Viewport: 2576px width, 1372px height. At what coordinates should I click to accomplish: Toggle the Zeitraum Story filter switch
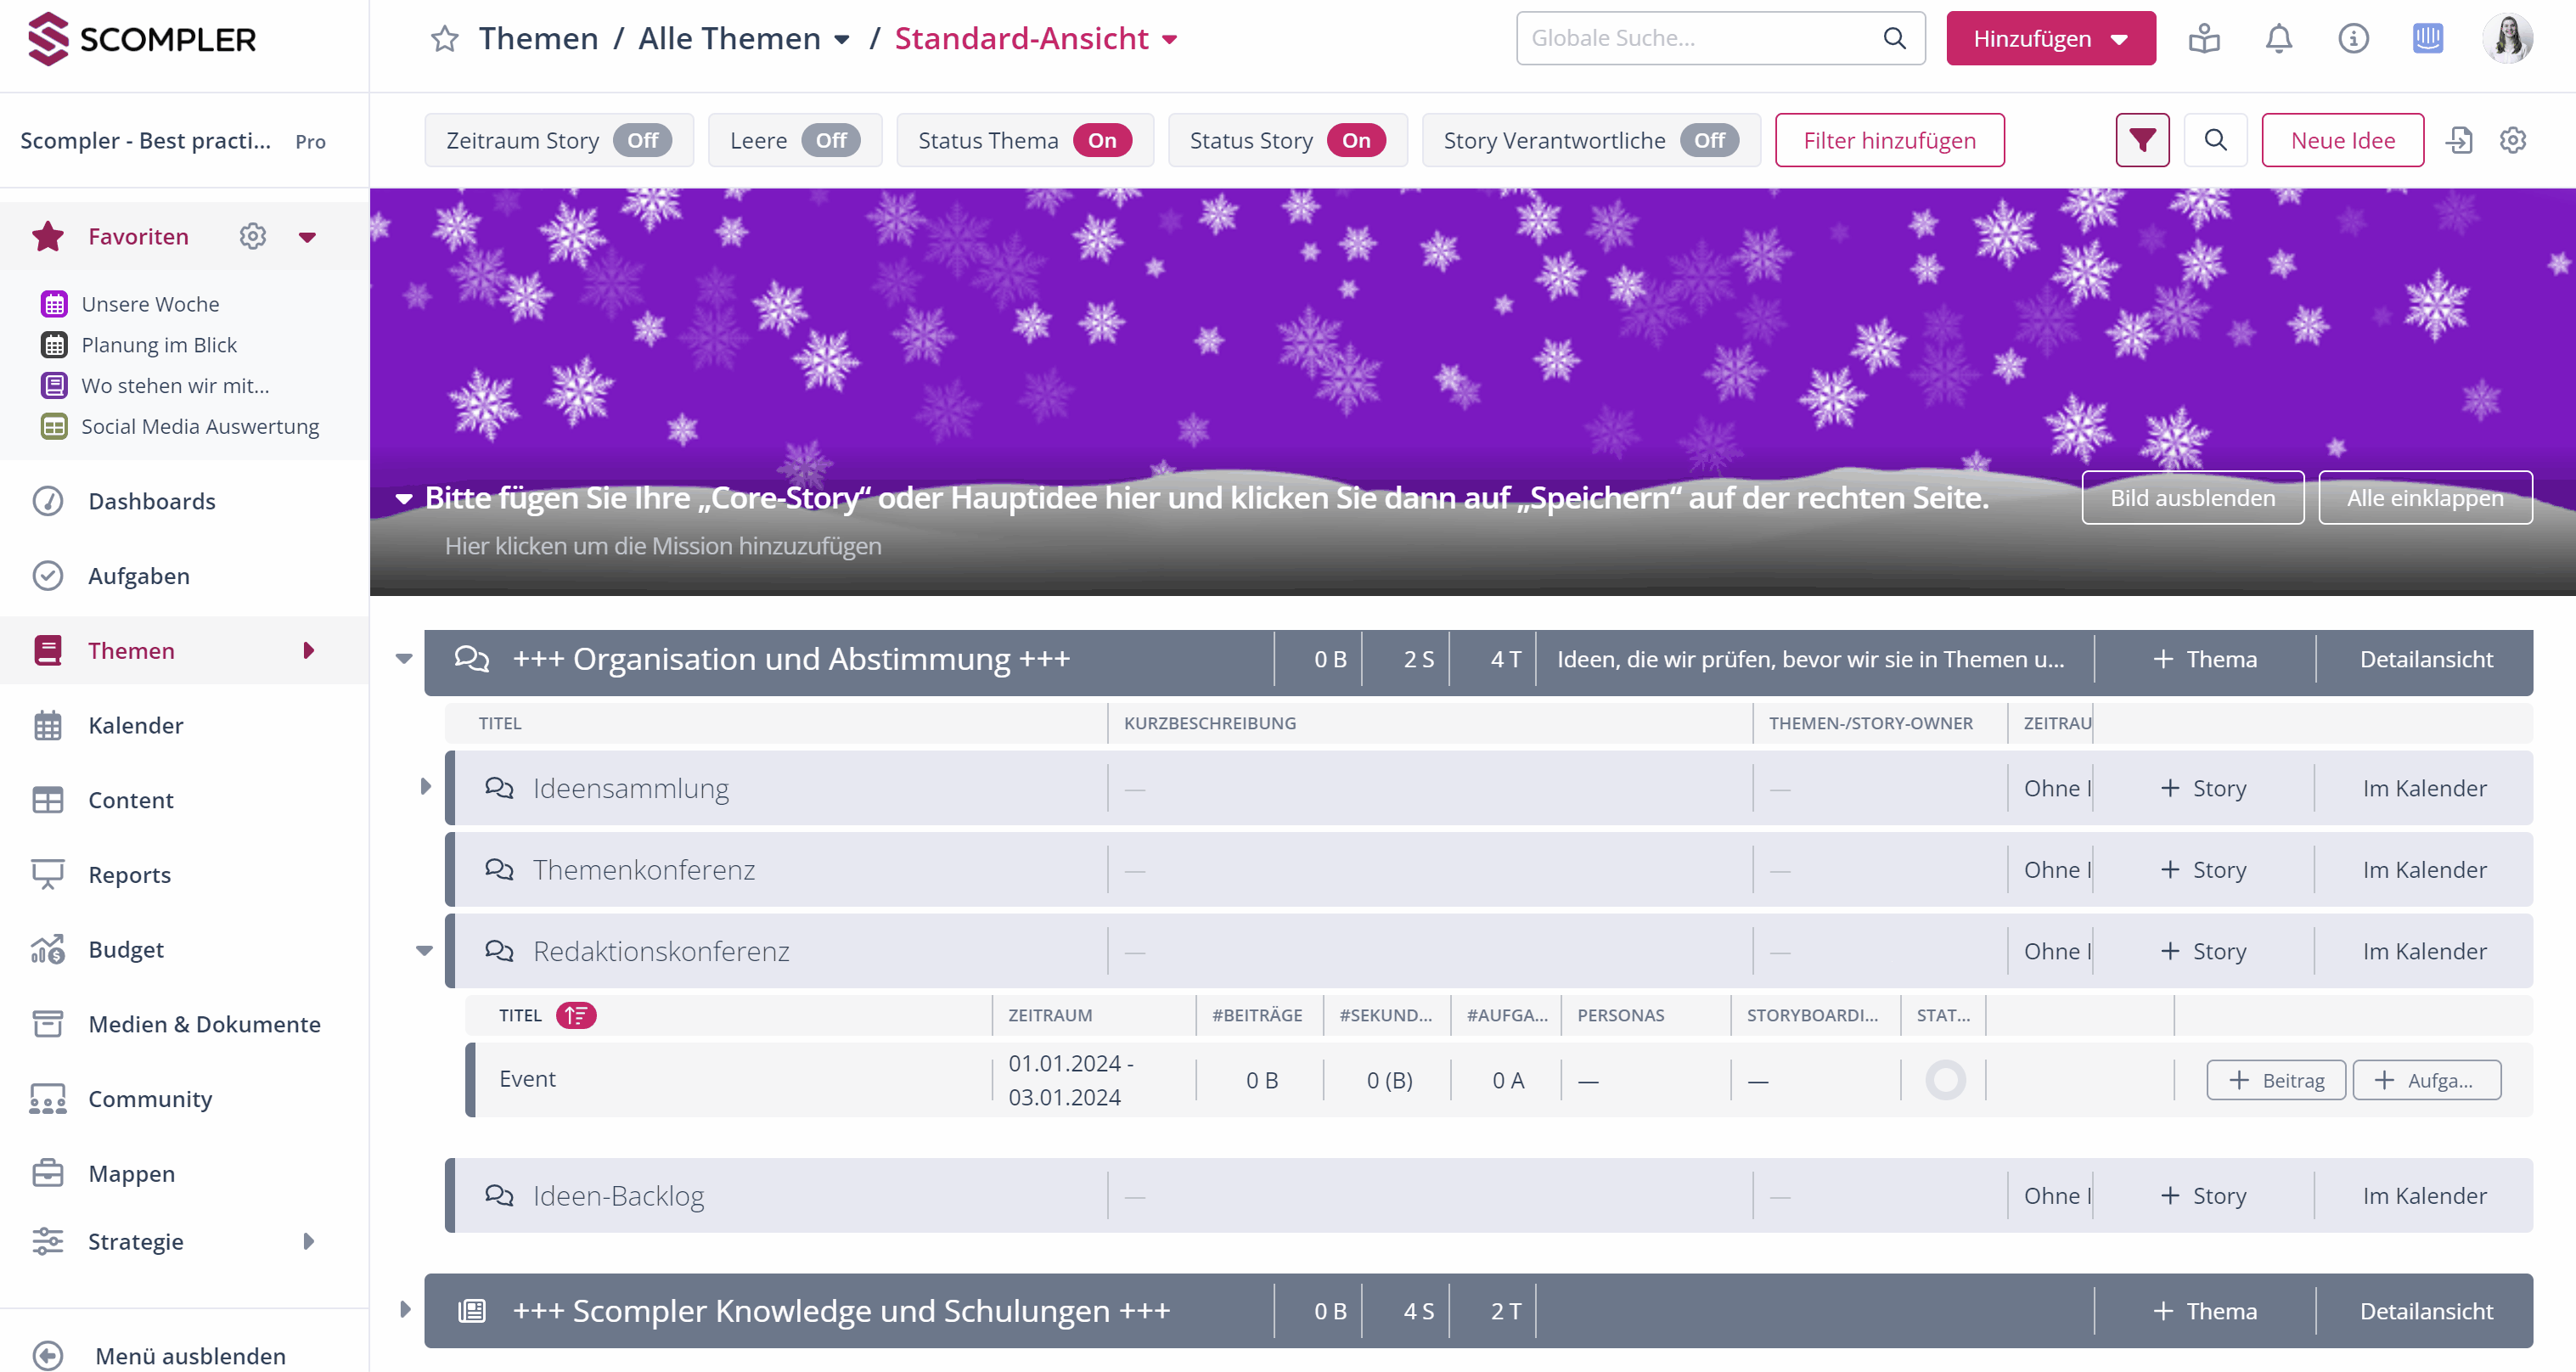642,140
